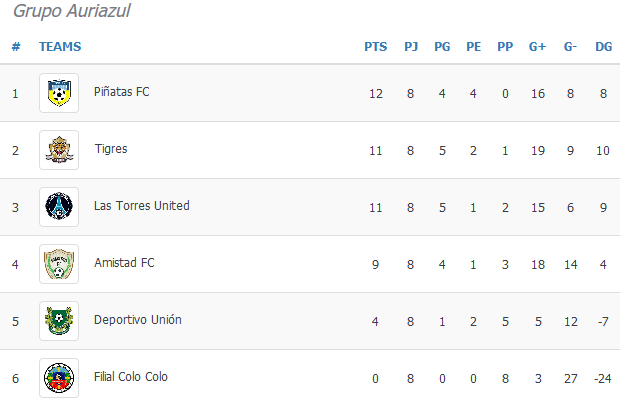Image resolution: width=620 pixels, height=405 pixels.
Task: Click the PJ column header
Action: click(411, 47)
